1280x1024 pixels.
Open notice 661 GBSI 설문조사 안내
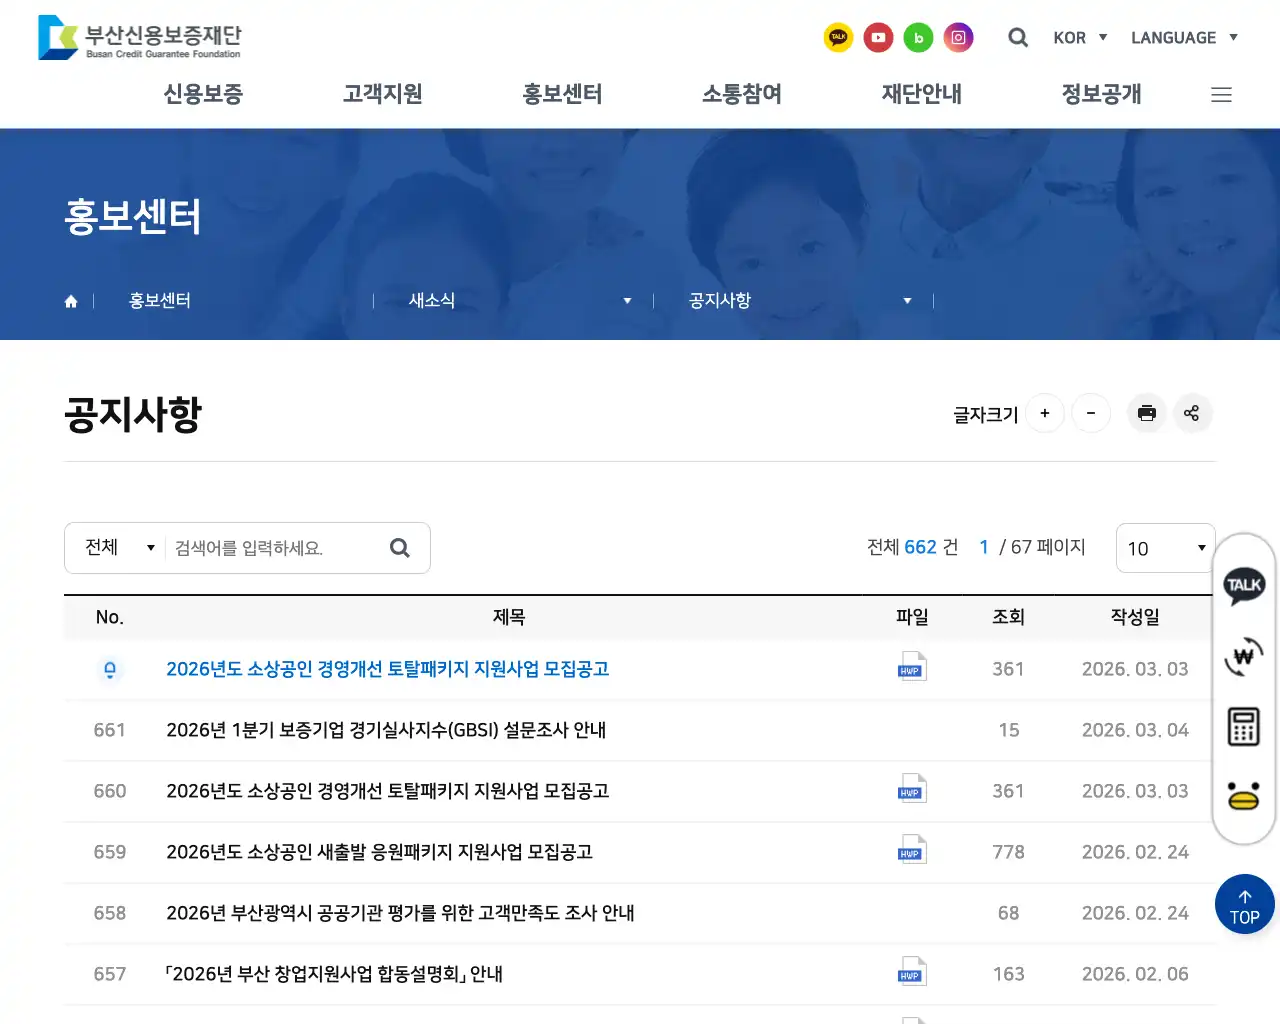tap(386, 730)
